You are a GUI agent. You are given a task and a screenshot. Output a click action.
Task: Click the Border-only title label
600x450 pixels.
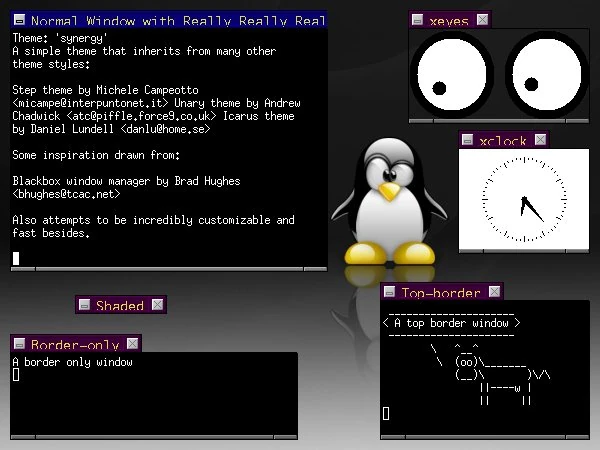point(75,344)
